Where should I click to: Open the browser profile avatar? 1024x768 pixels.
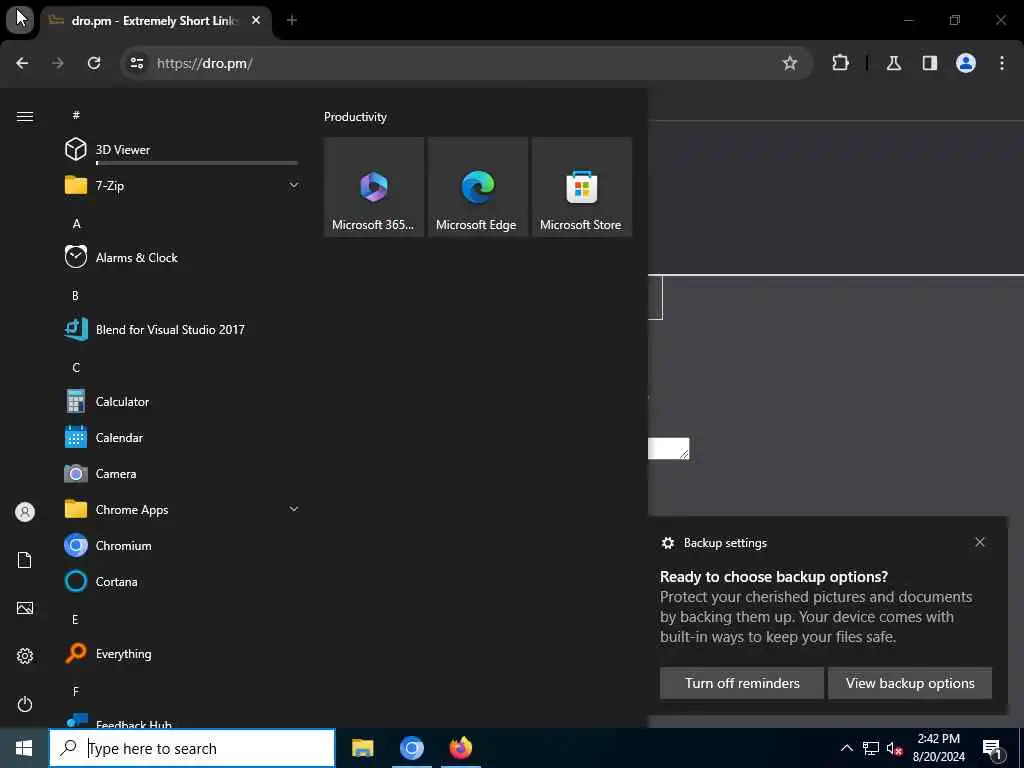coord(966,63)
